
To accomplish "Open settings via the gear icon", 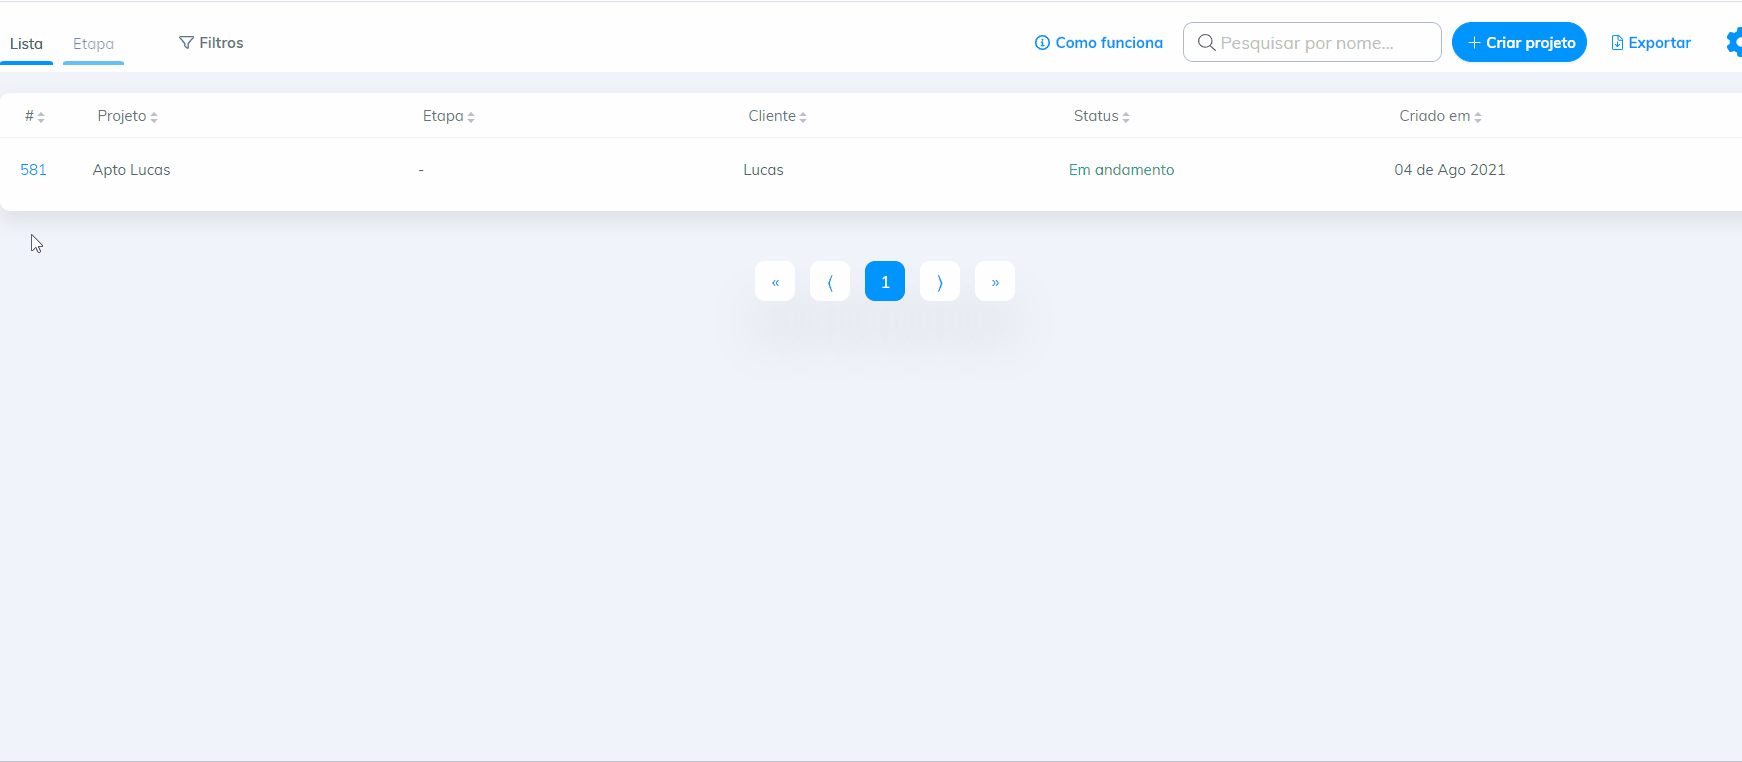I will (x=1735, y=42).
